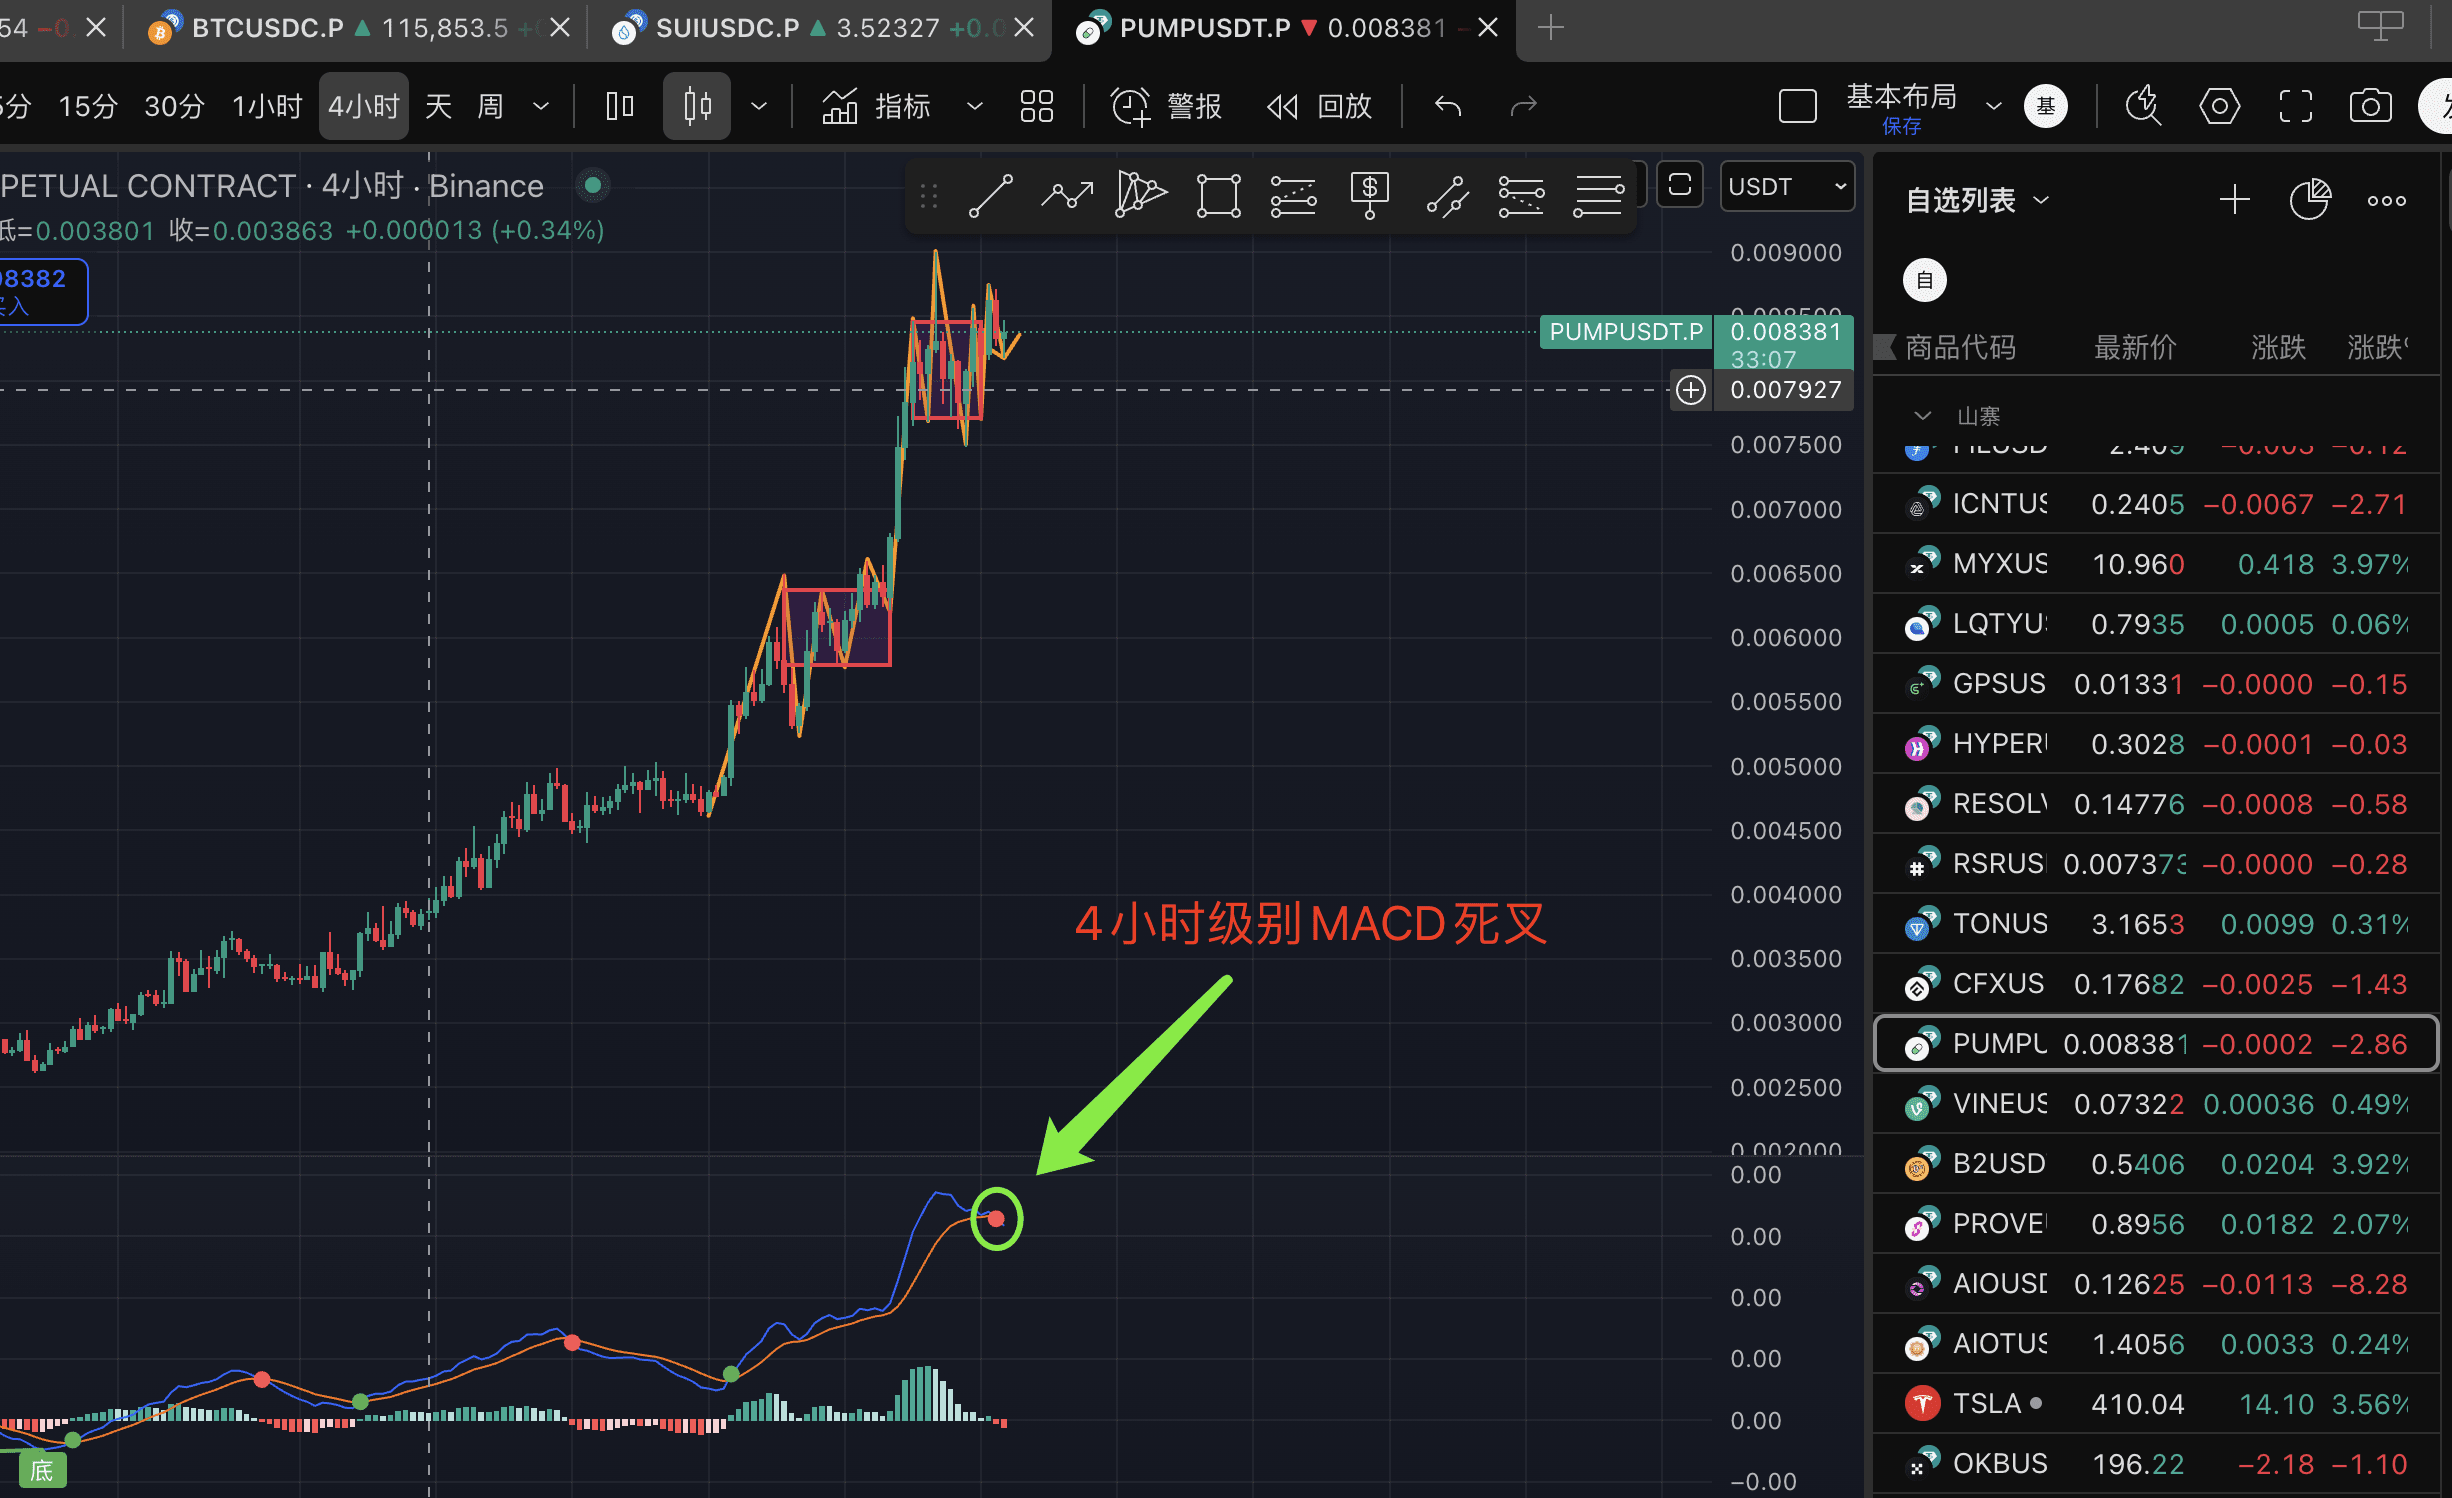Redo the chart action

(1523, 106)
